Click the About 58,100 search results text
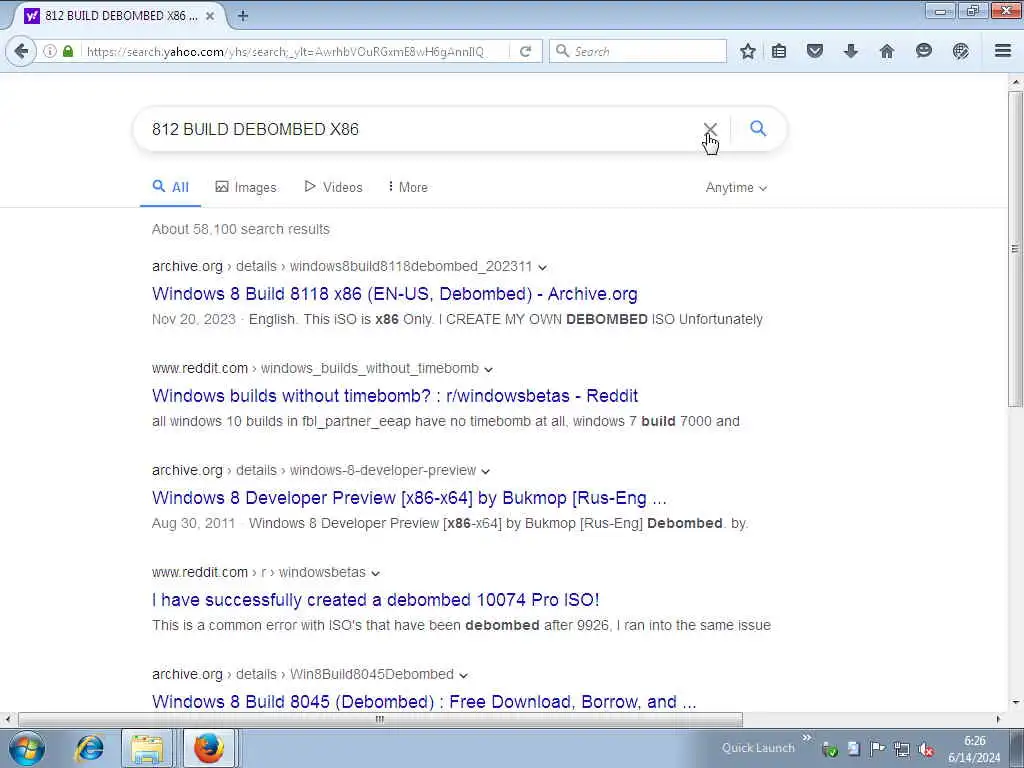The image size is (1024, 768). coord(240,229)
